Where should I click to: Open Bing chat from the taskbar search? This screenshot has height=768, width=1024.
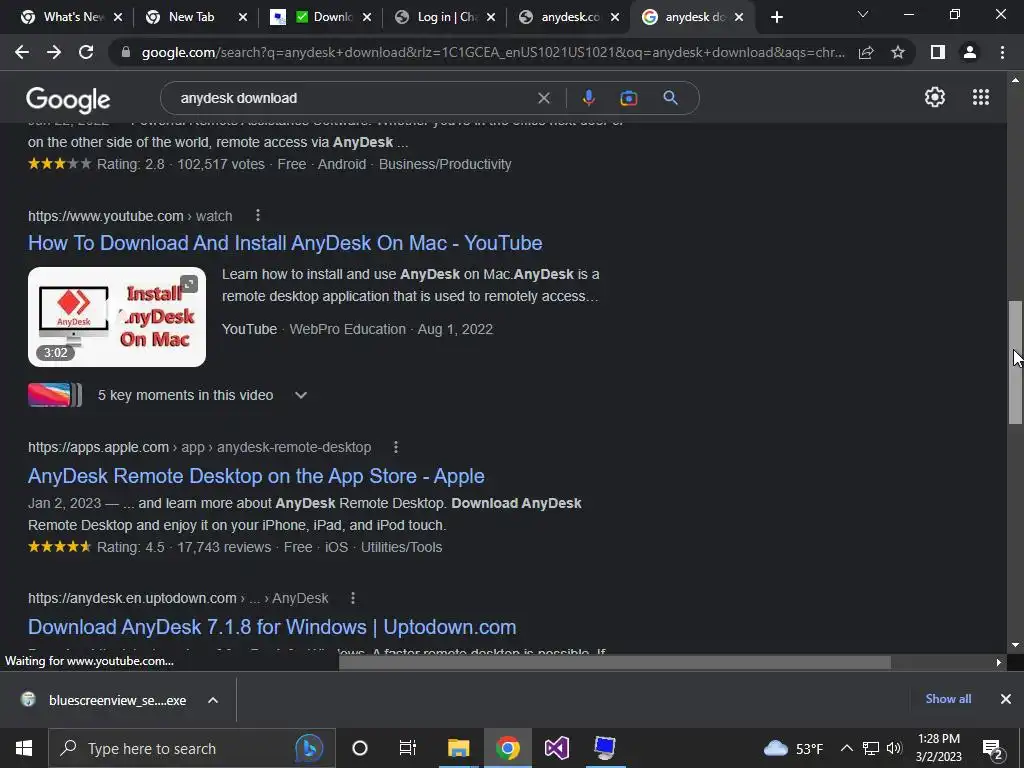pyautogui.click(x=309, y=748)
